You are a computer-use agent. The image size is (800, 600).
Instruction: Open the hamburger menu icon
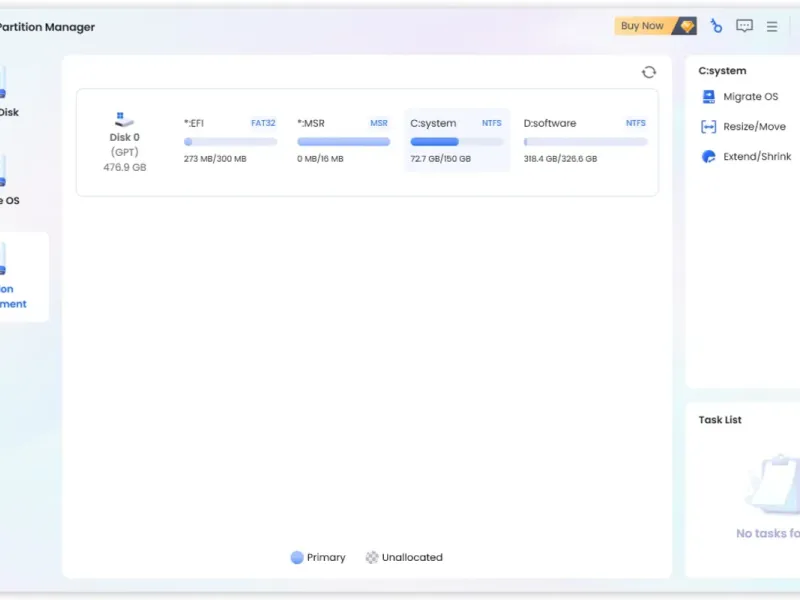pyautogui.click(x=772, y=27)
